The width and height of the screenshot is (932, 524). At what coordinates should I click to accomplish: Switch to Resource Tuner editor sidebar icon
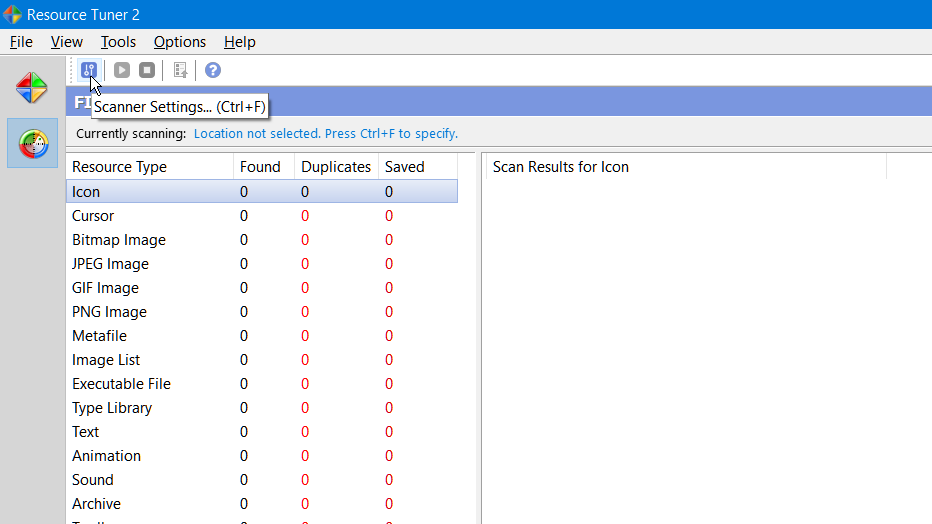coord(32,88)
